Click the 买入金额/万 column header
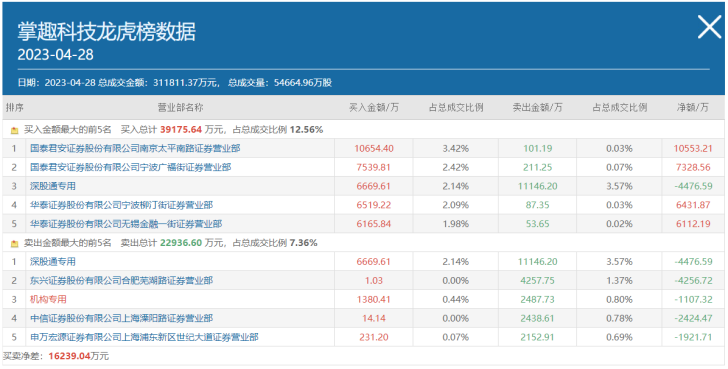Screen dimensions: 728x369 coord(374,108)
